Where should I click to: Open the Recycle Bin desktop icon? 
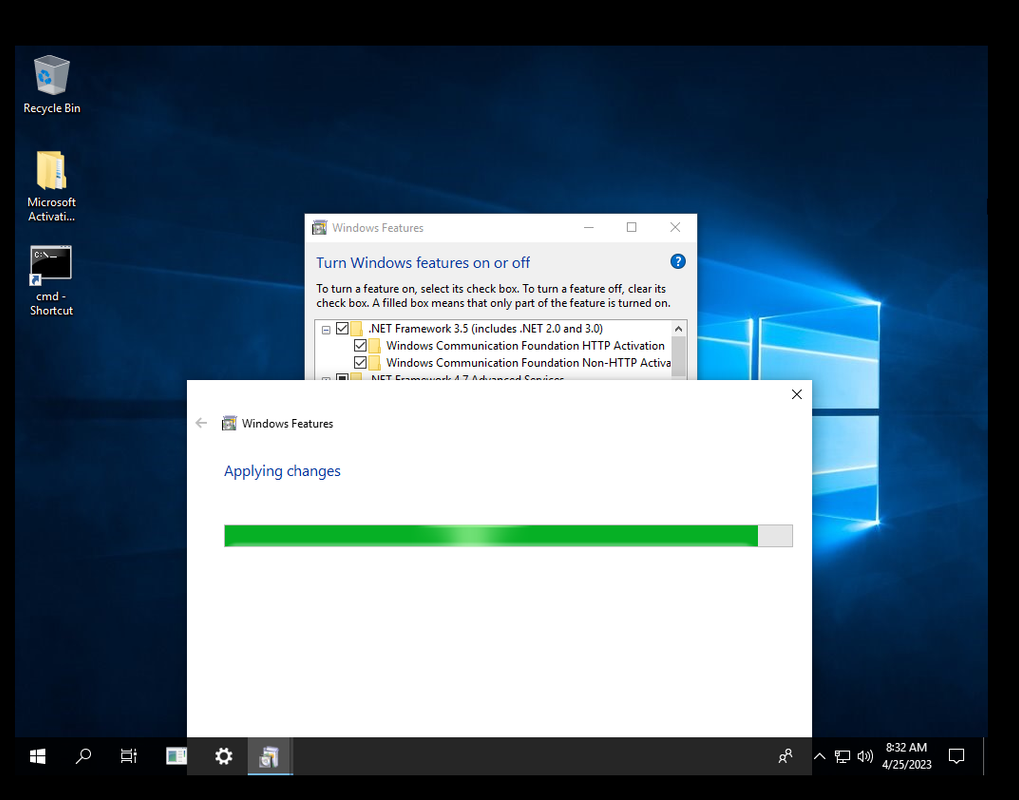[51, 84]
